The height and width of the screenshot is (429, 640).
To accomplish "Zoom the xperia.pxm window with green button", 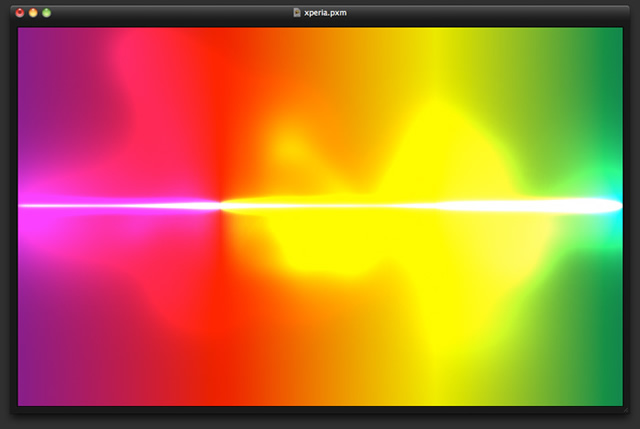I will 47,13.
